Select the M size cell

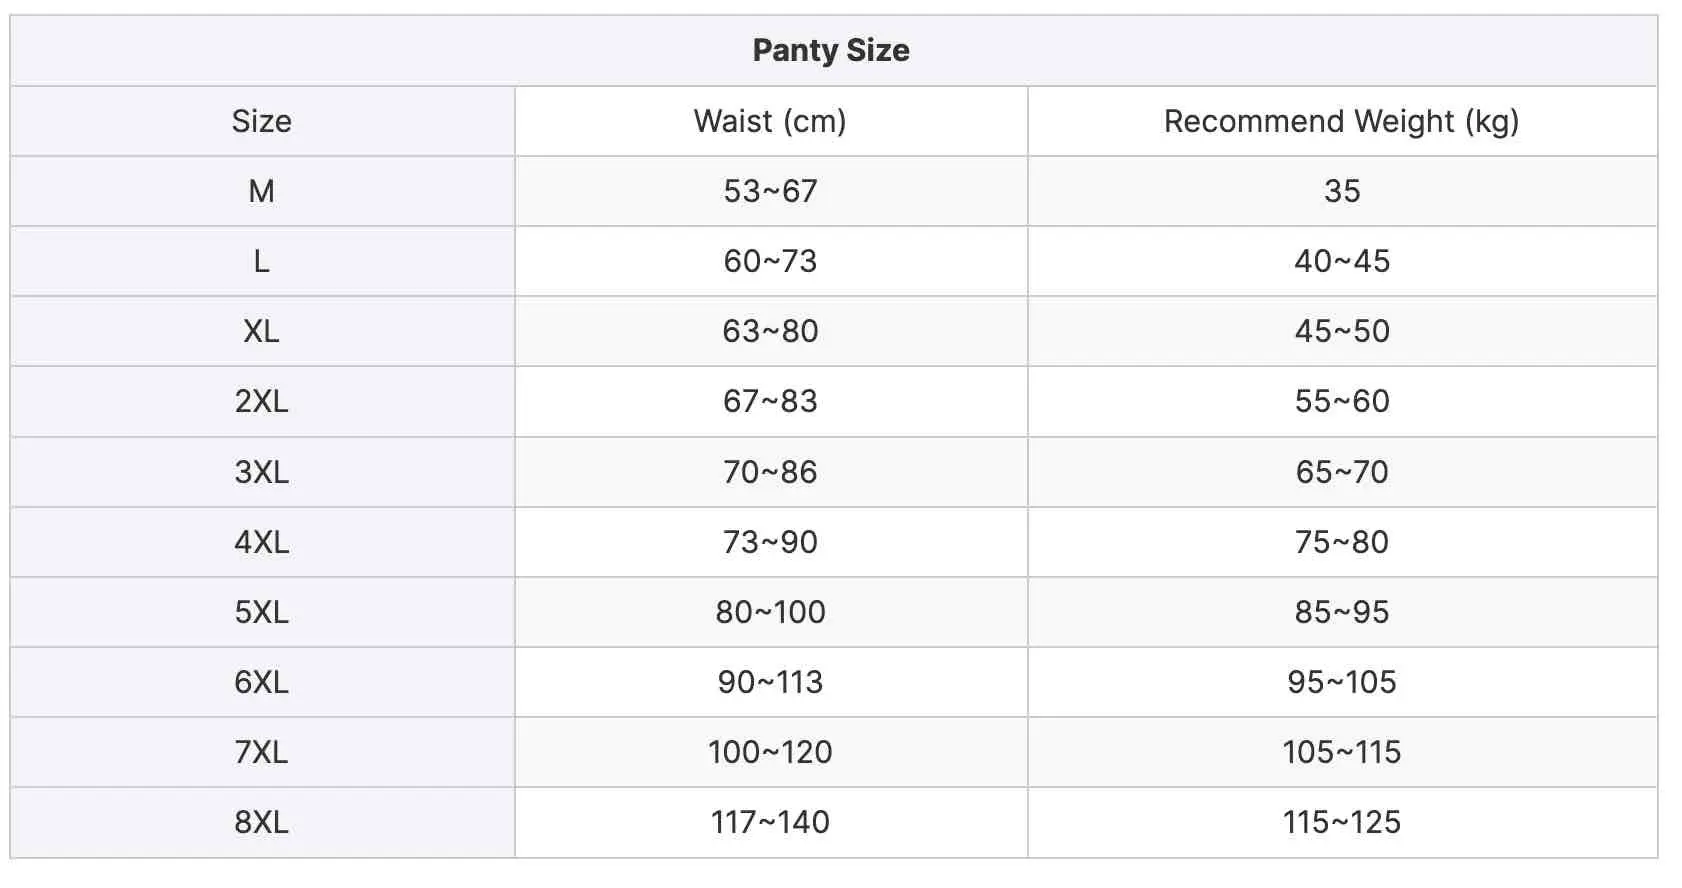262,191
